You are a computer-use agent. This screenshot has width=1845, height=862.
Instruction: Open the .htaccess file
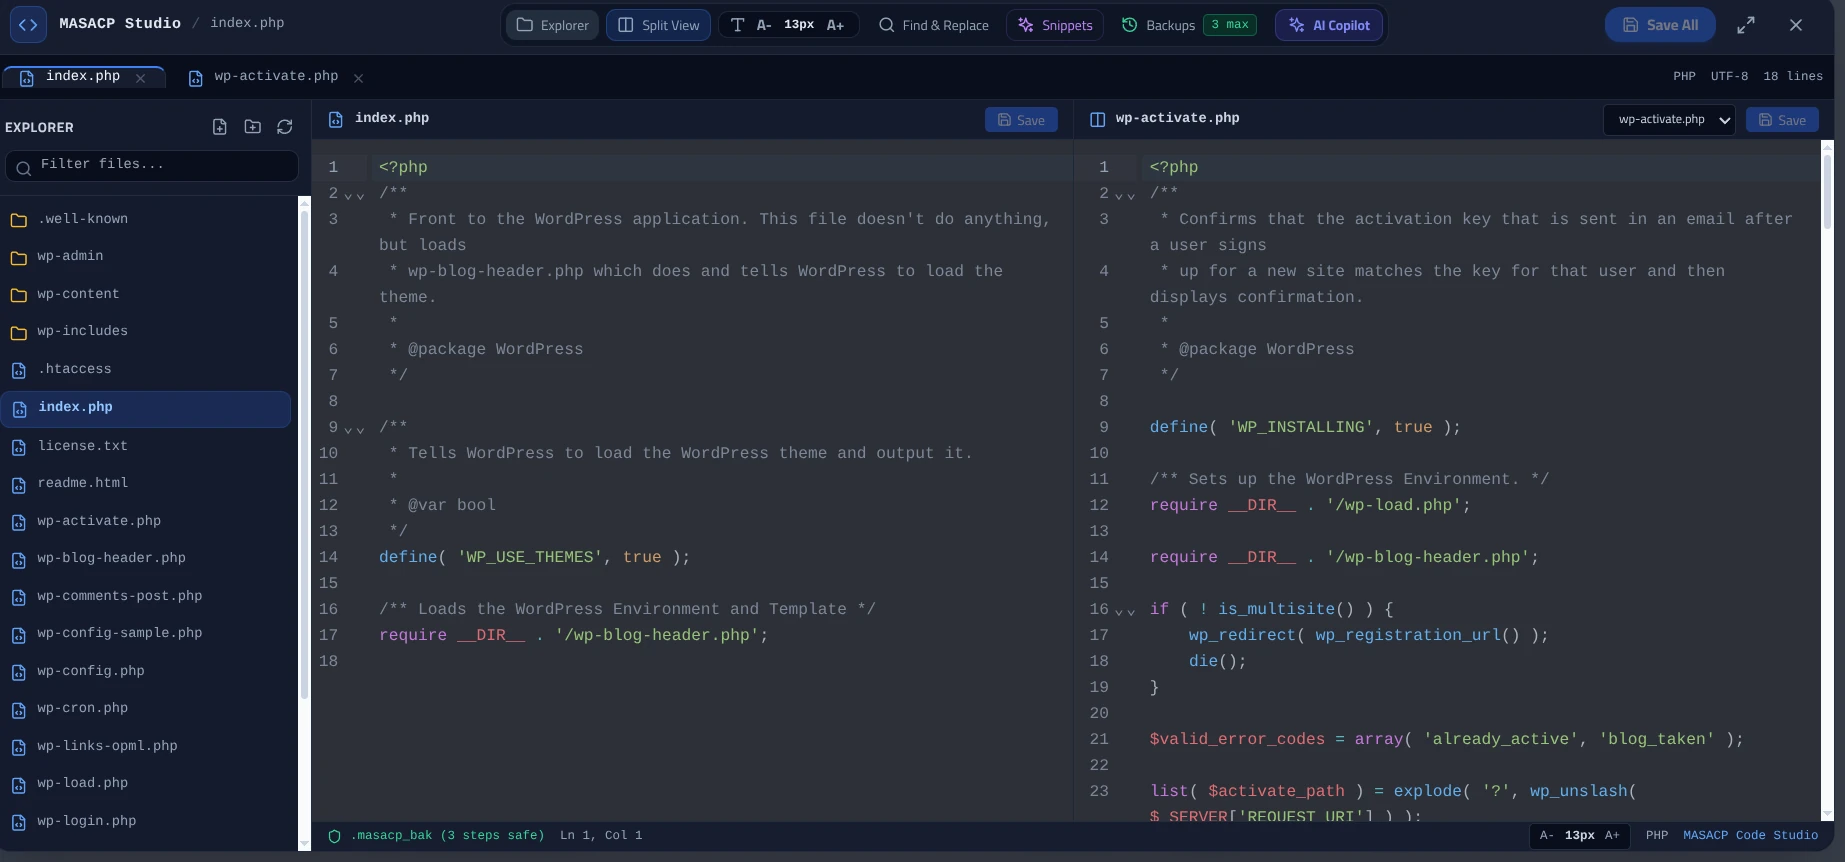(146, 369)
